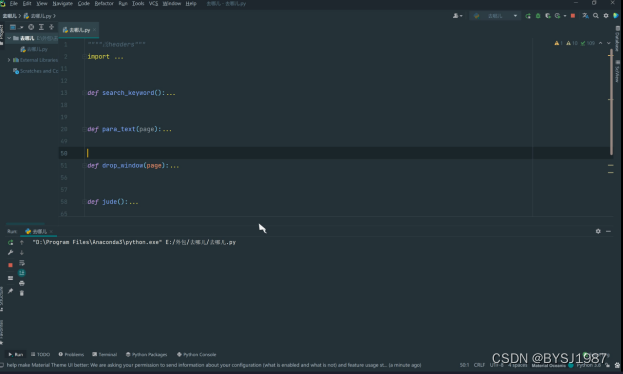
Task: Open Scratches and Consoles node
Action: point(35,71)
